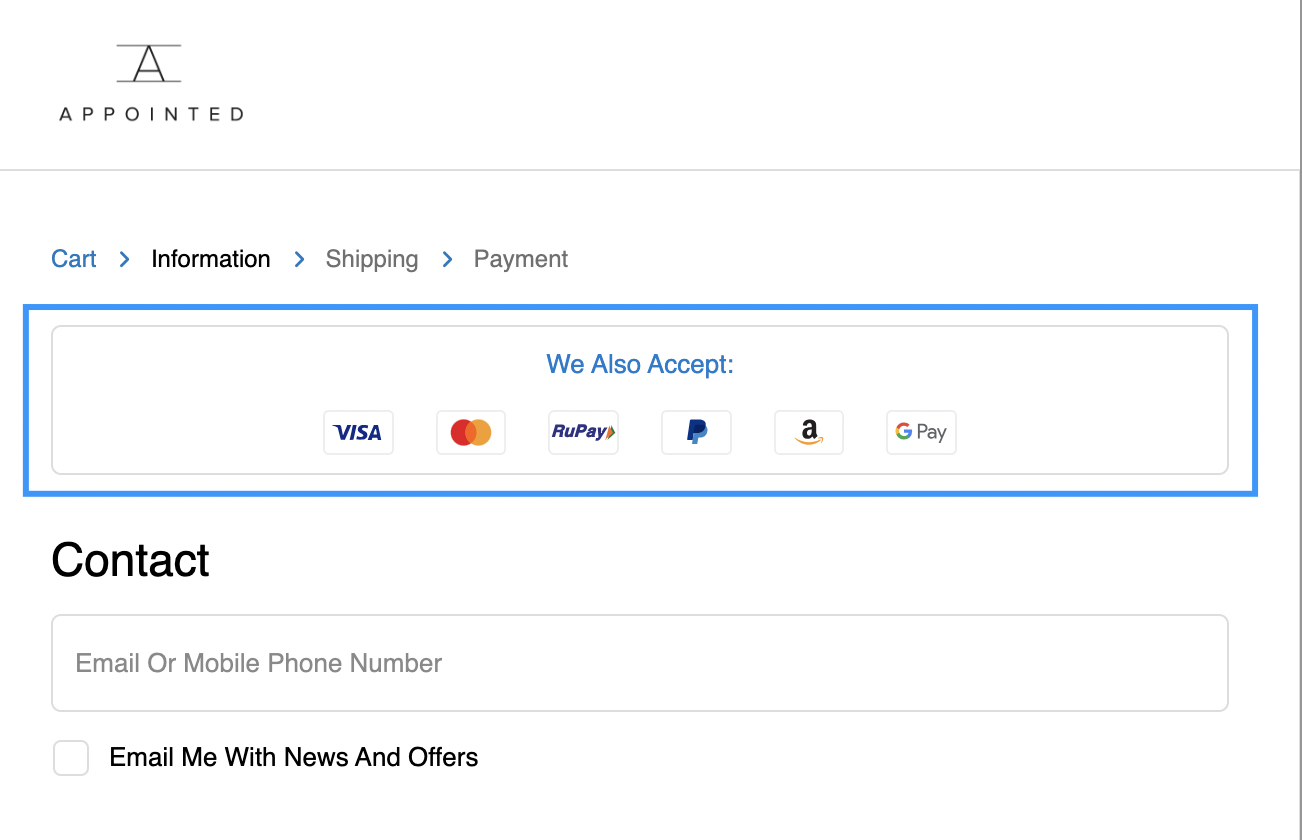Click the chevron before Payment breadcrumb
Screen dimensions: 1302x840
(x=447, y=259)
